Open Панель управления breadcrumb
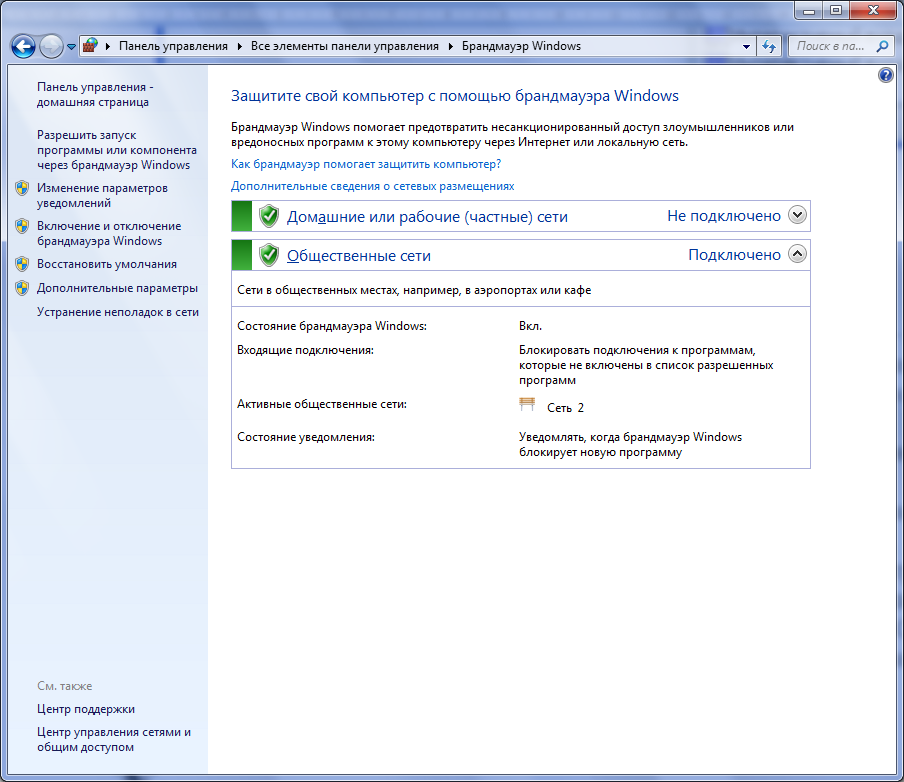 [x=173, y=46]
